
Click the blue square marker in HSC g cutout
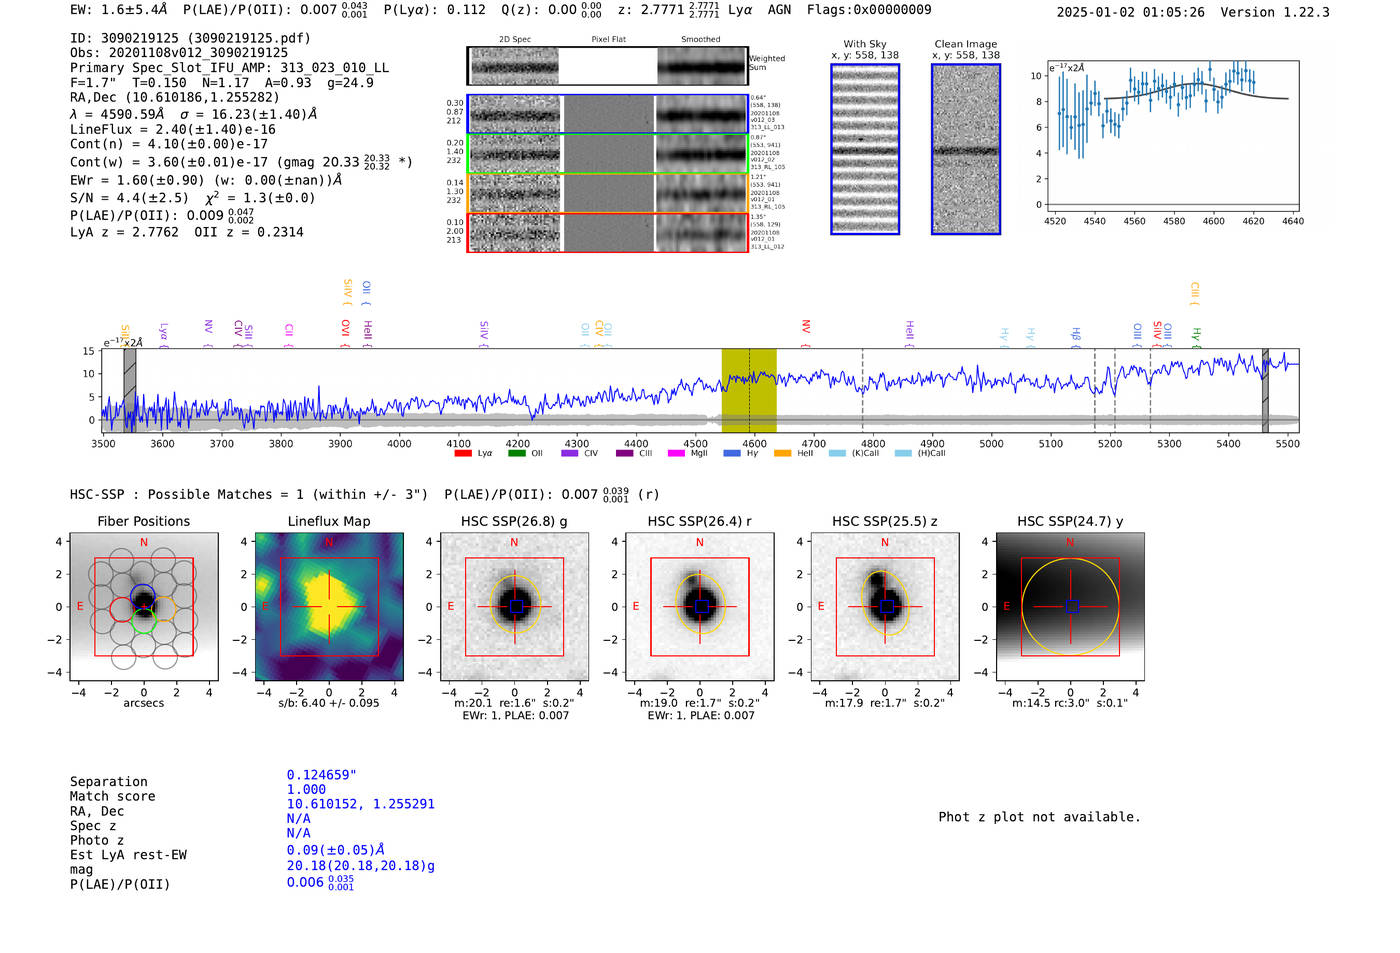tap(516, 607)
